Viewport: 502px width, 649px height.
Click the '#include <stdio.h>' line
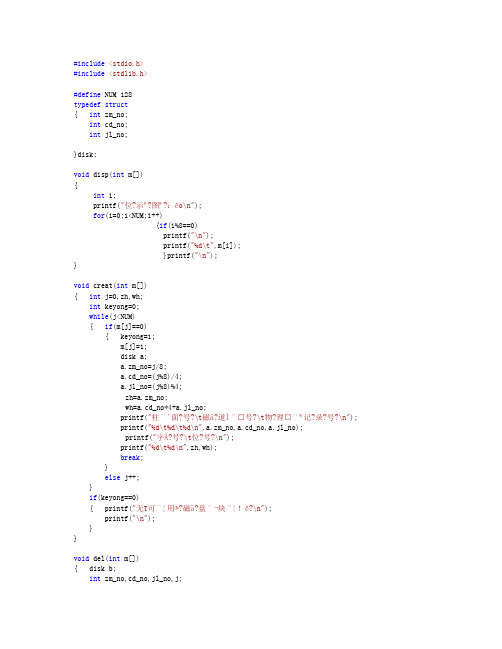pos(108,63)
